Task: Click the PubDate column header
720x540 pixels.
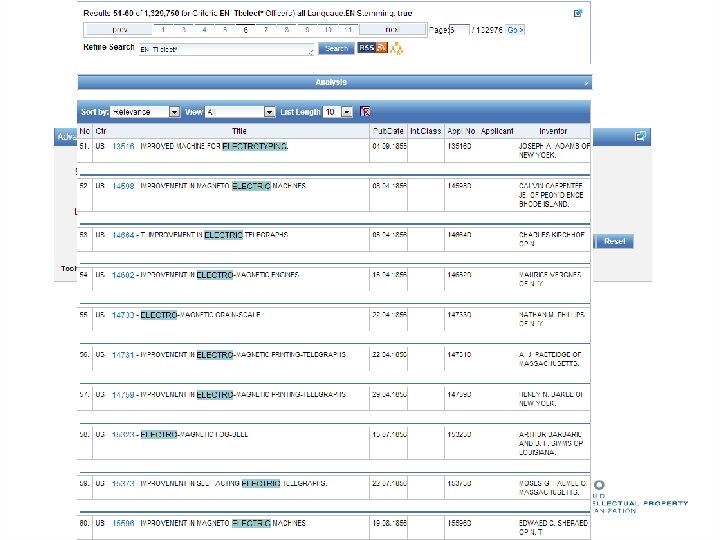Action: 388,131
